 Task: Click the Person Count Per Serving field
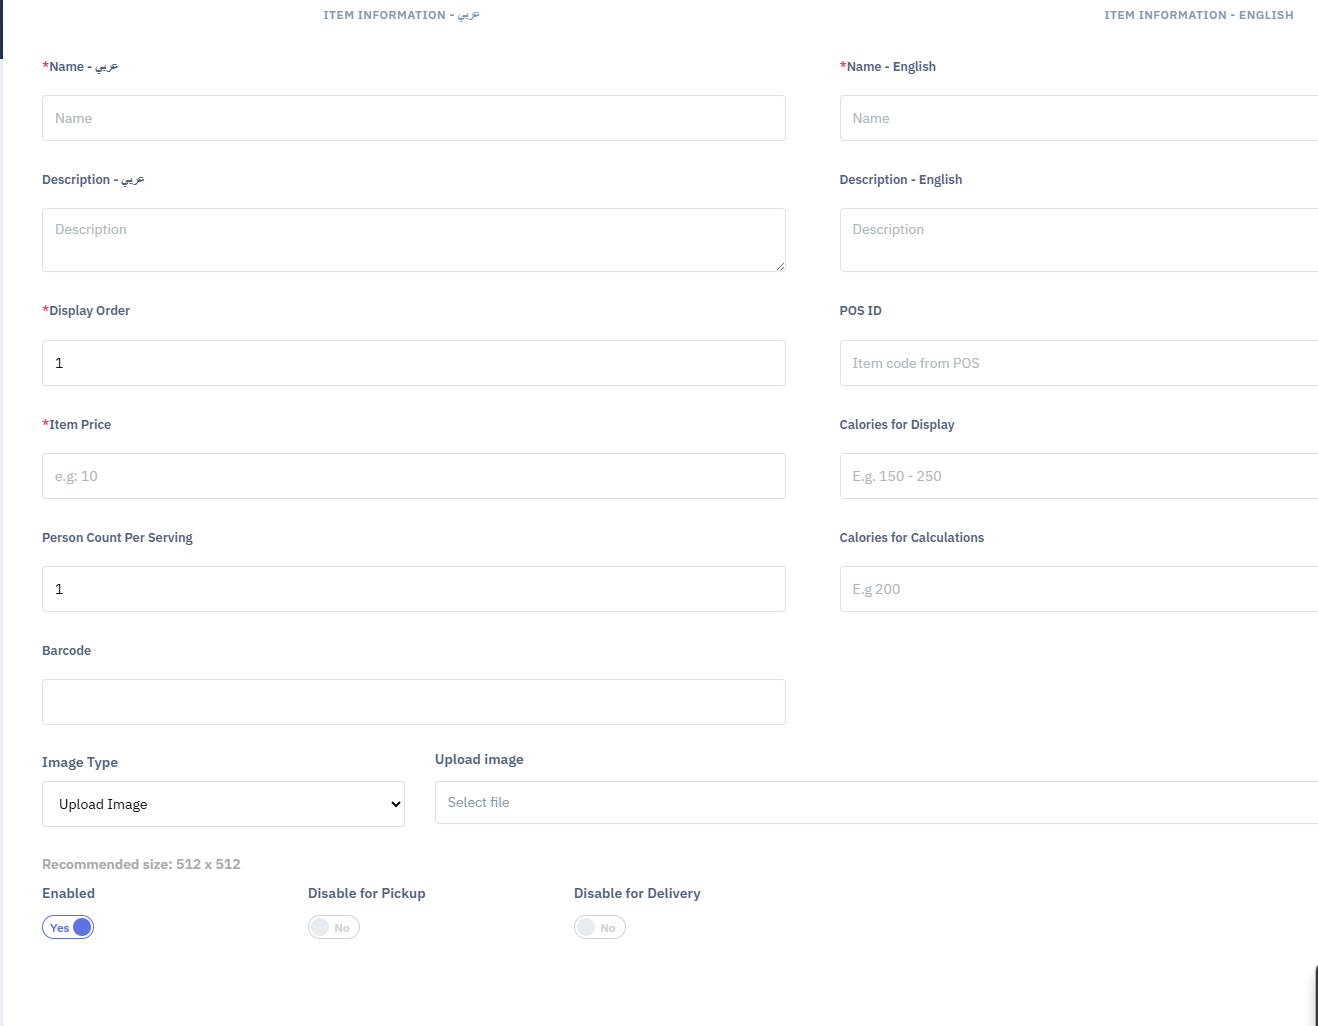pos(413,589)
